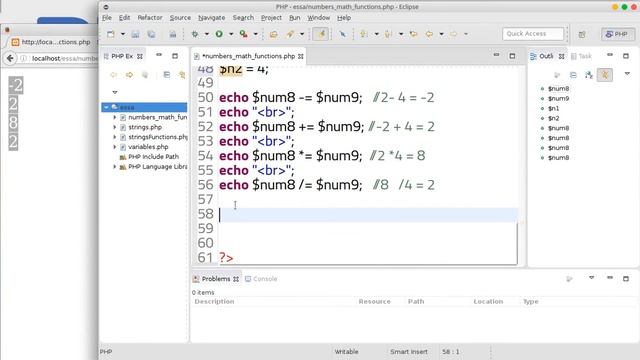This screenshot has width=640, height=360.
Task: Select the numbers_math_functions.php editor tab
Action: 249,56
